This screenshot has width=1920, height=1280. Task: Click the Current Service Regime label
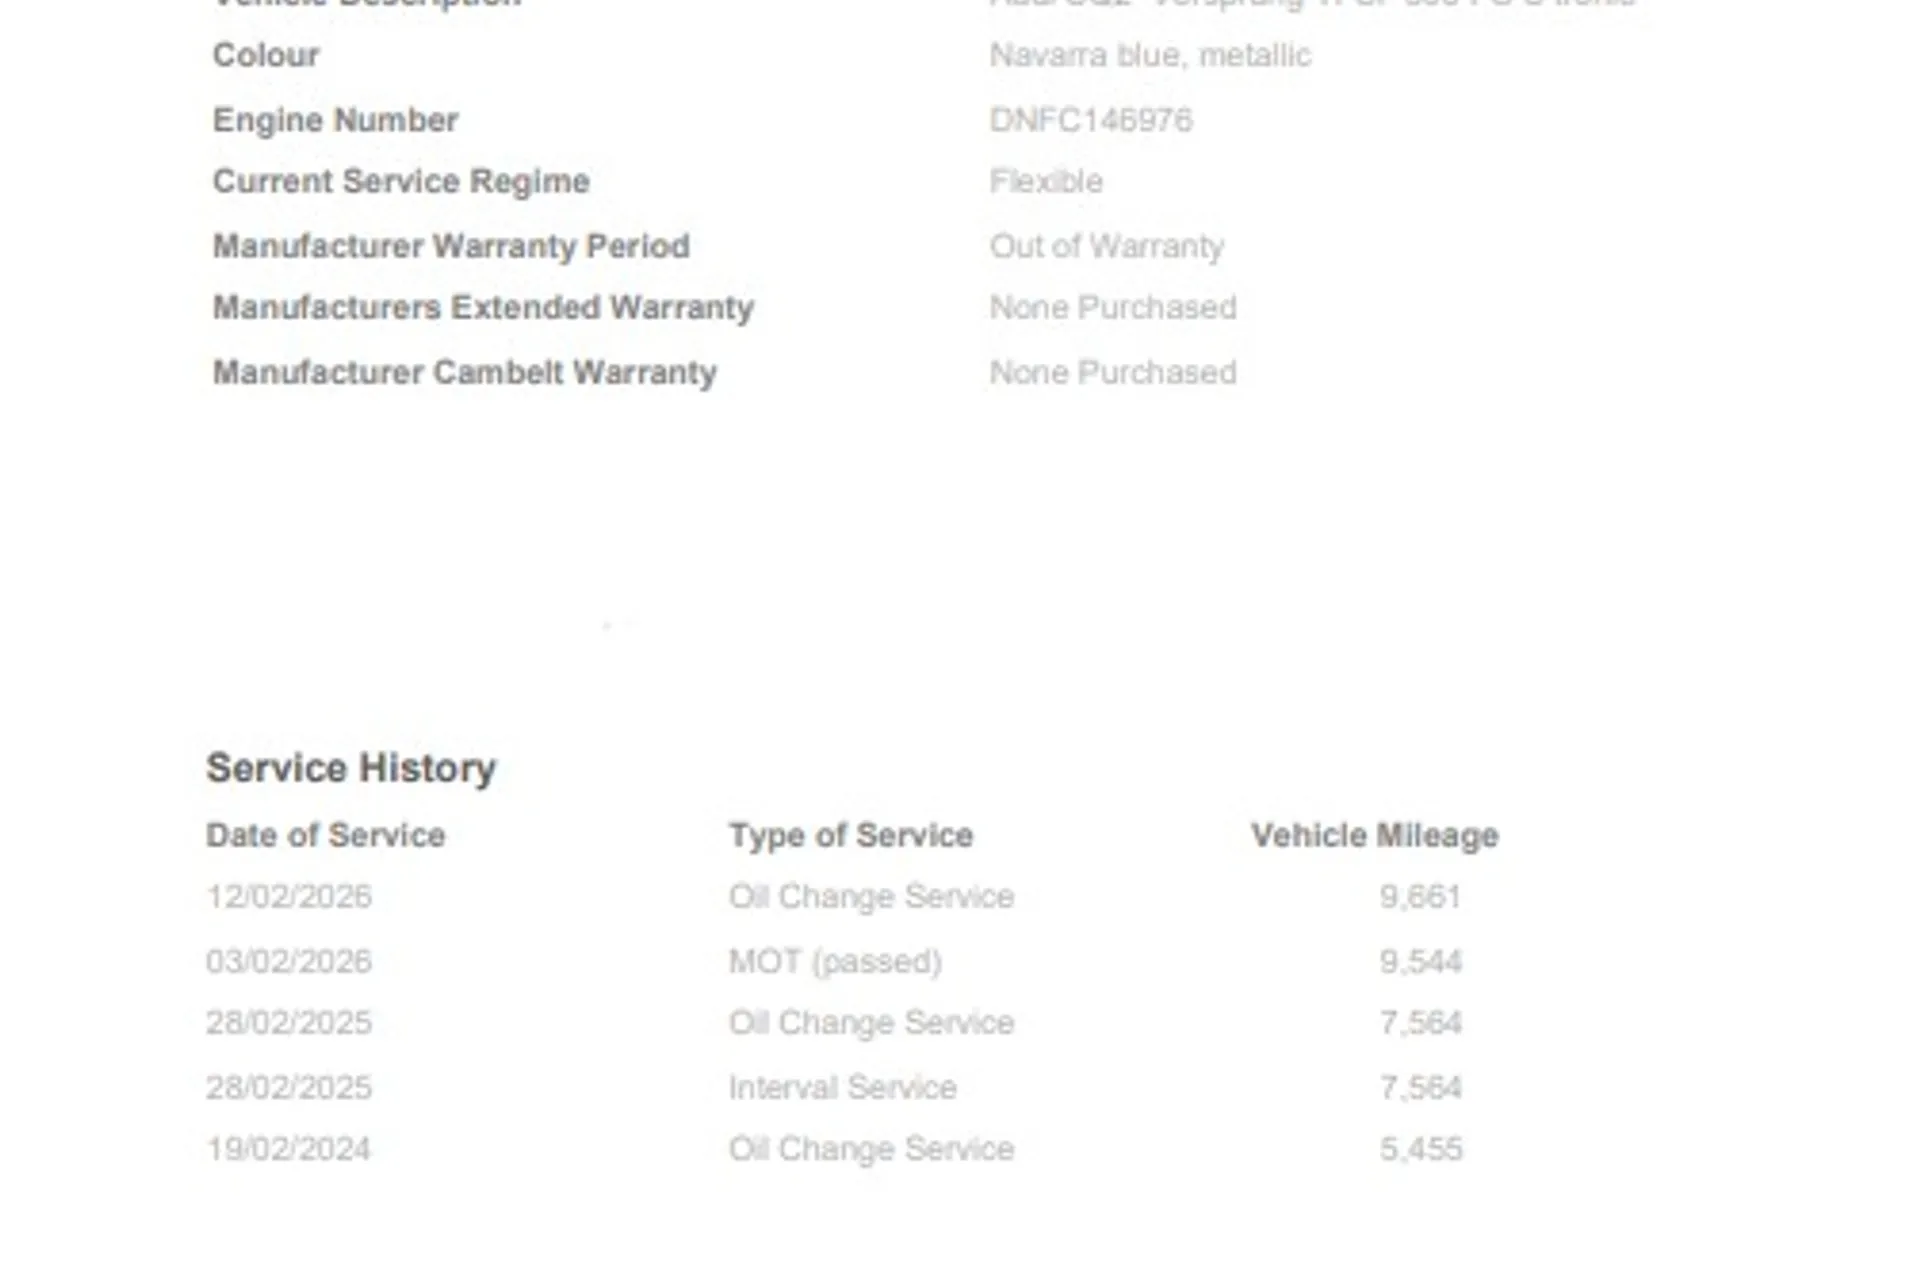coord(401,181)
